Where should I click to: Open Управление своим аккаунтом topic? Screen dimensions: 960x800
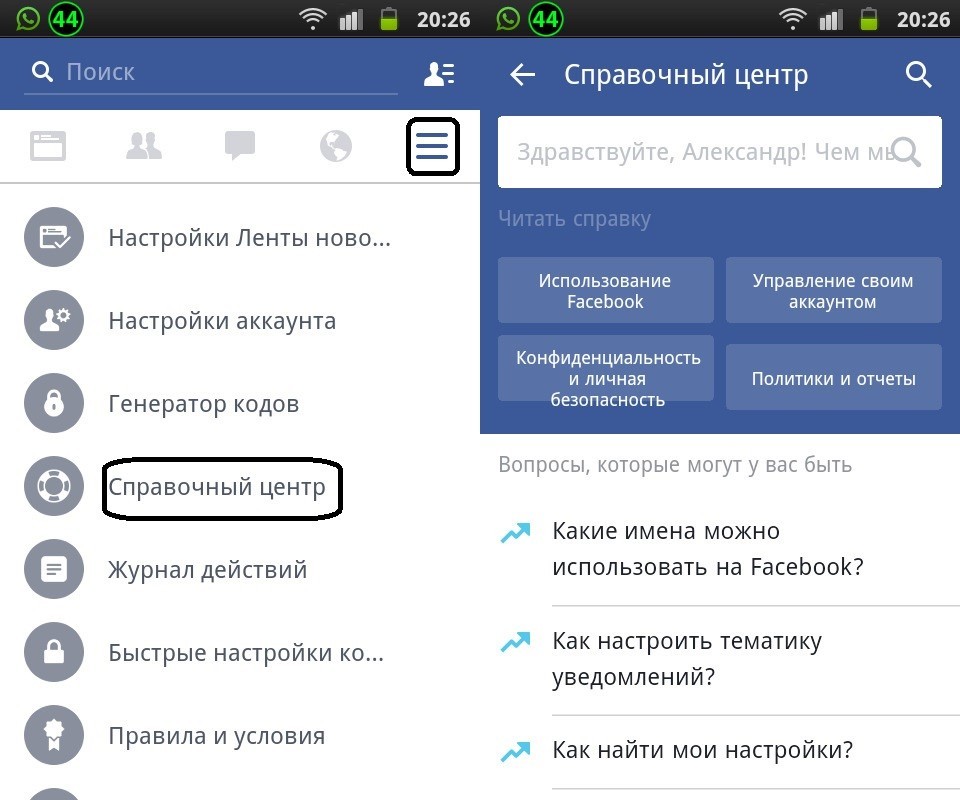click(833, 290)
